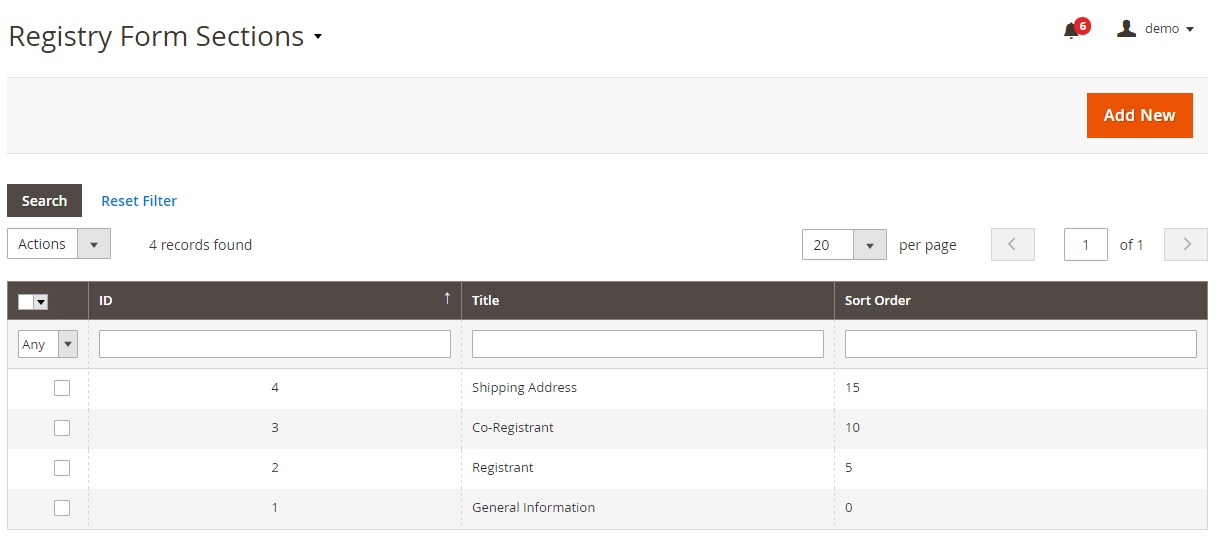The image size is (1223, 541).
Task: Open the notifications bell icon
Action: pyautogui.click(x=1072, y=30)
